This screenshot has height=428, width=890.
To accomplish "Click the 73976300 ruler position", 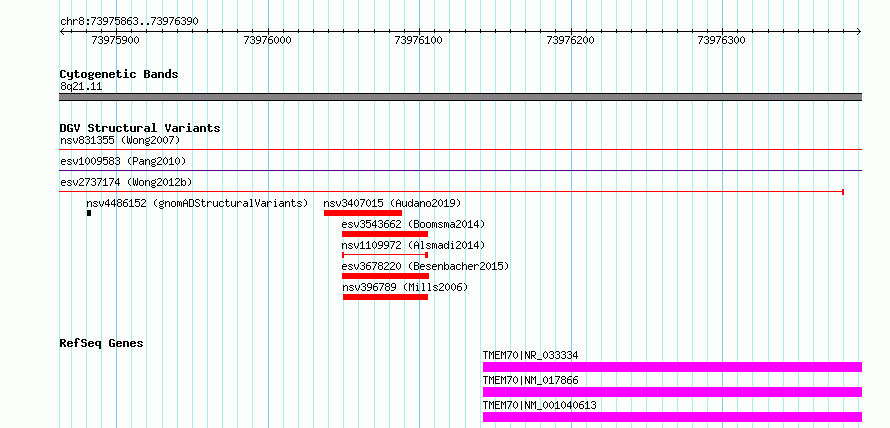I will [x=721, y=41].
